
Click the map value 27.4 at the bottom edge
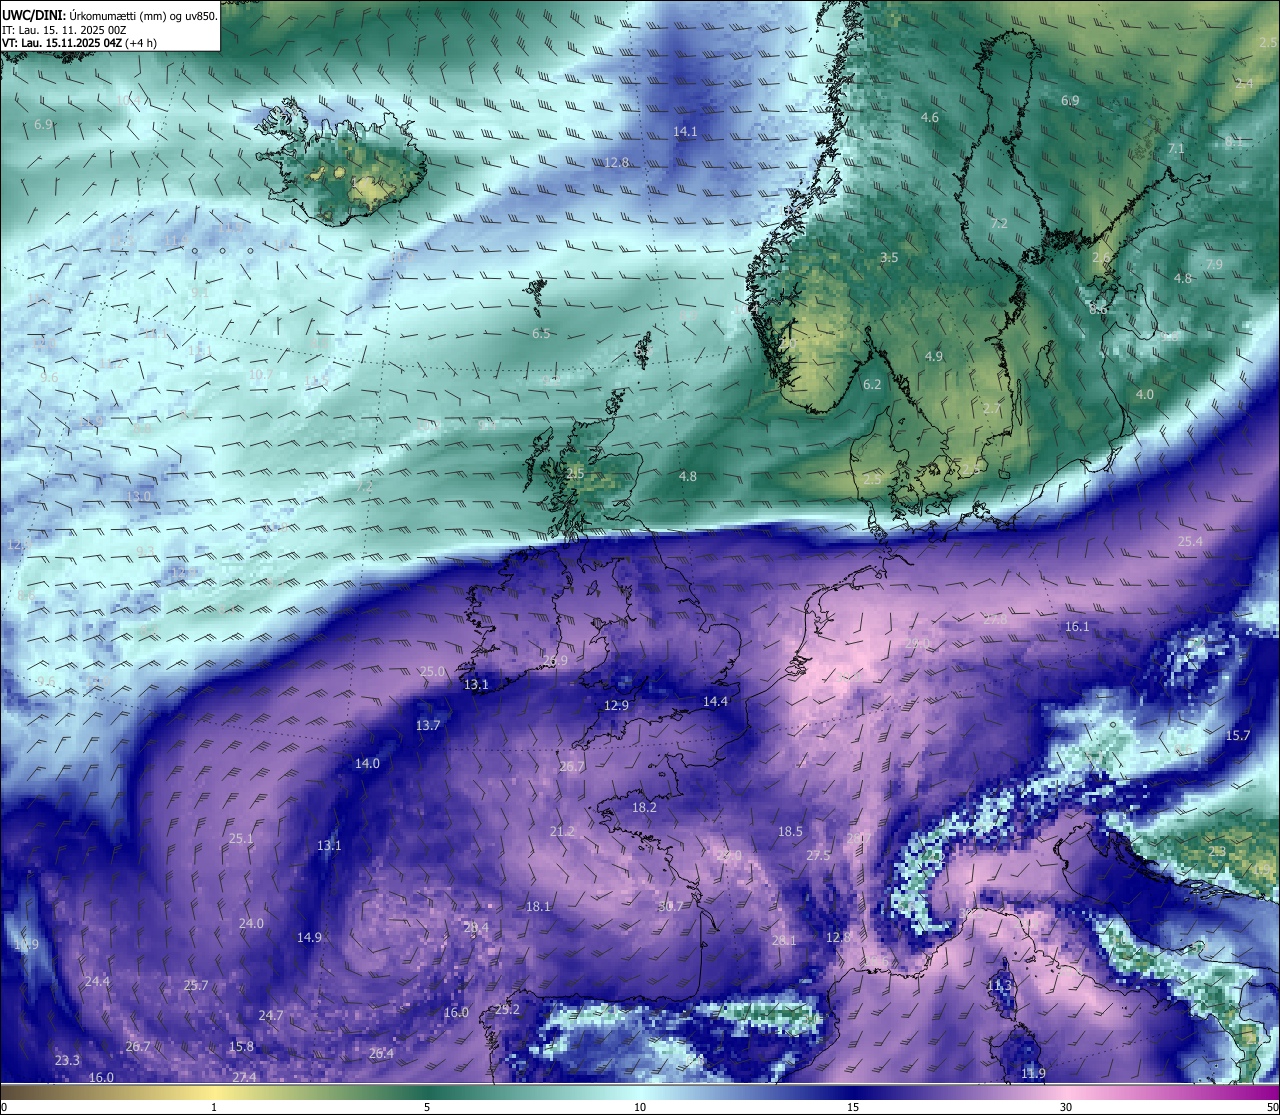tap(244, 1078)
